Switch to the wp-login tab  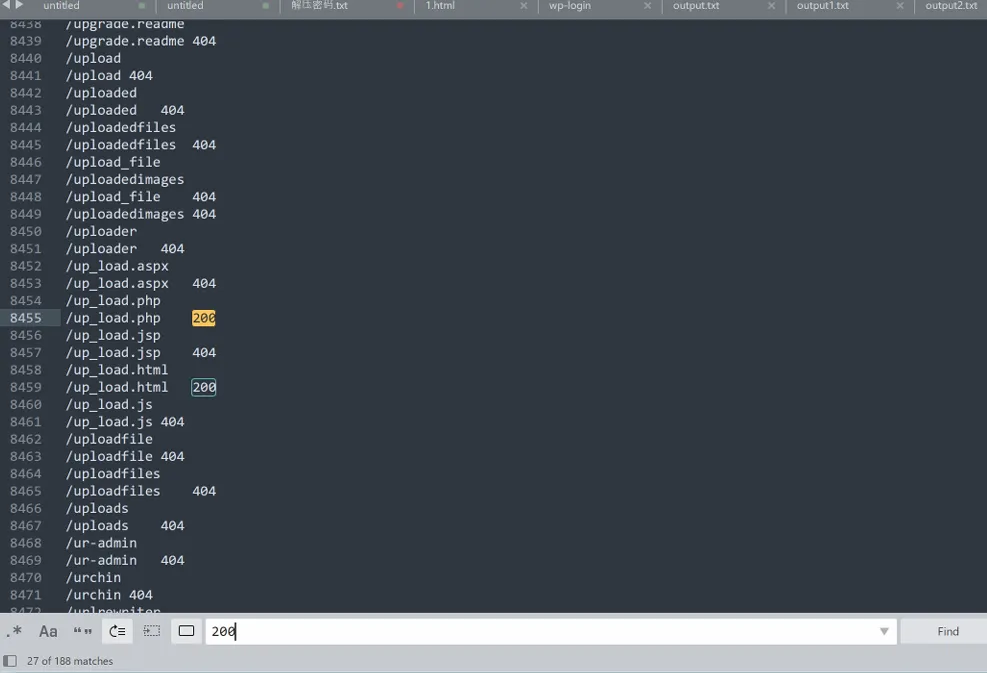570,6
